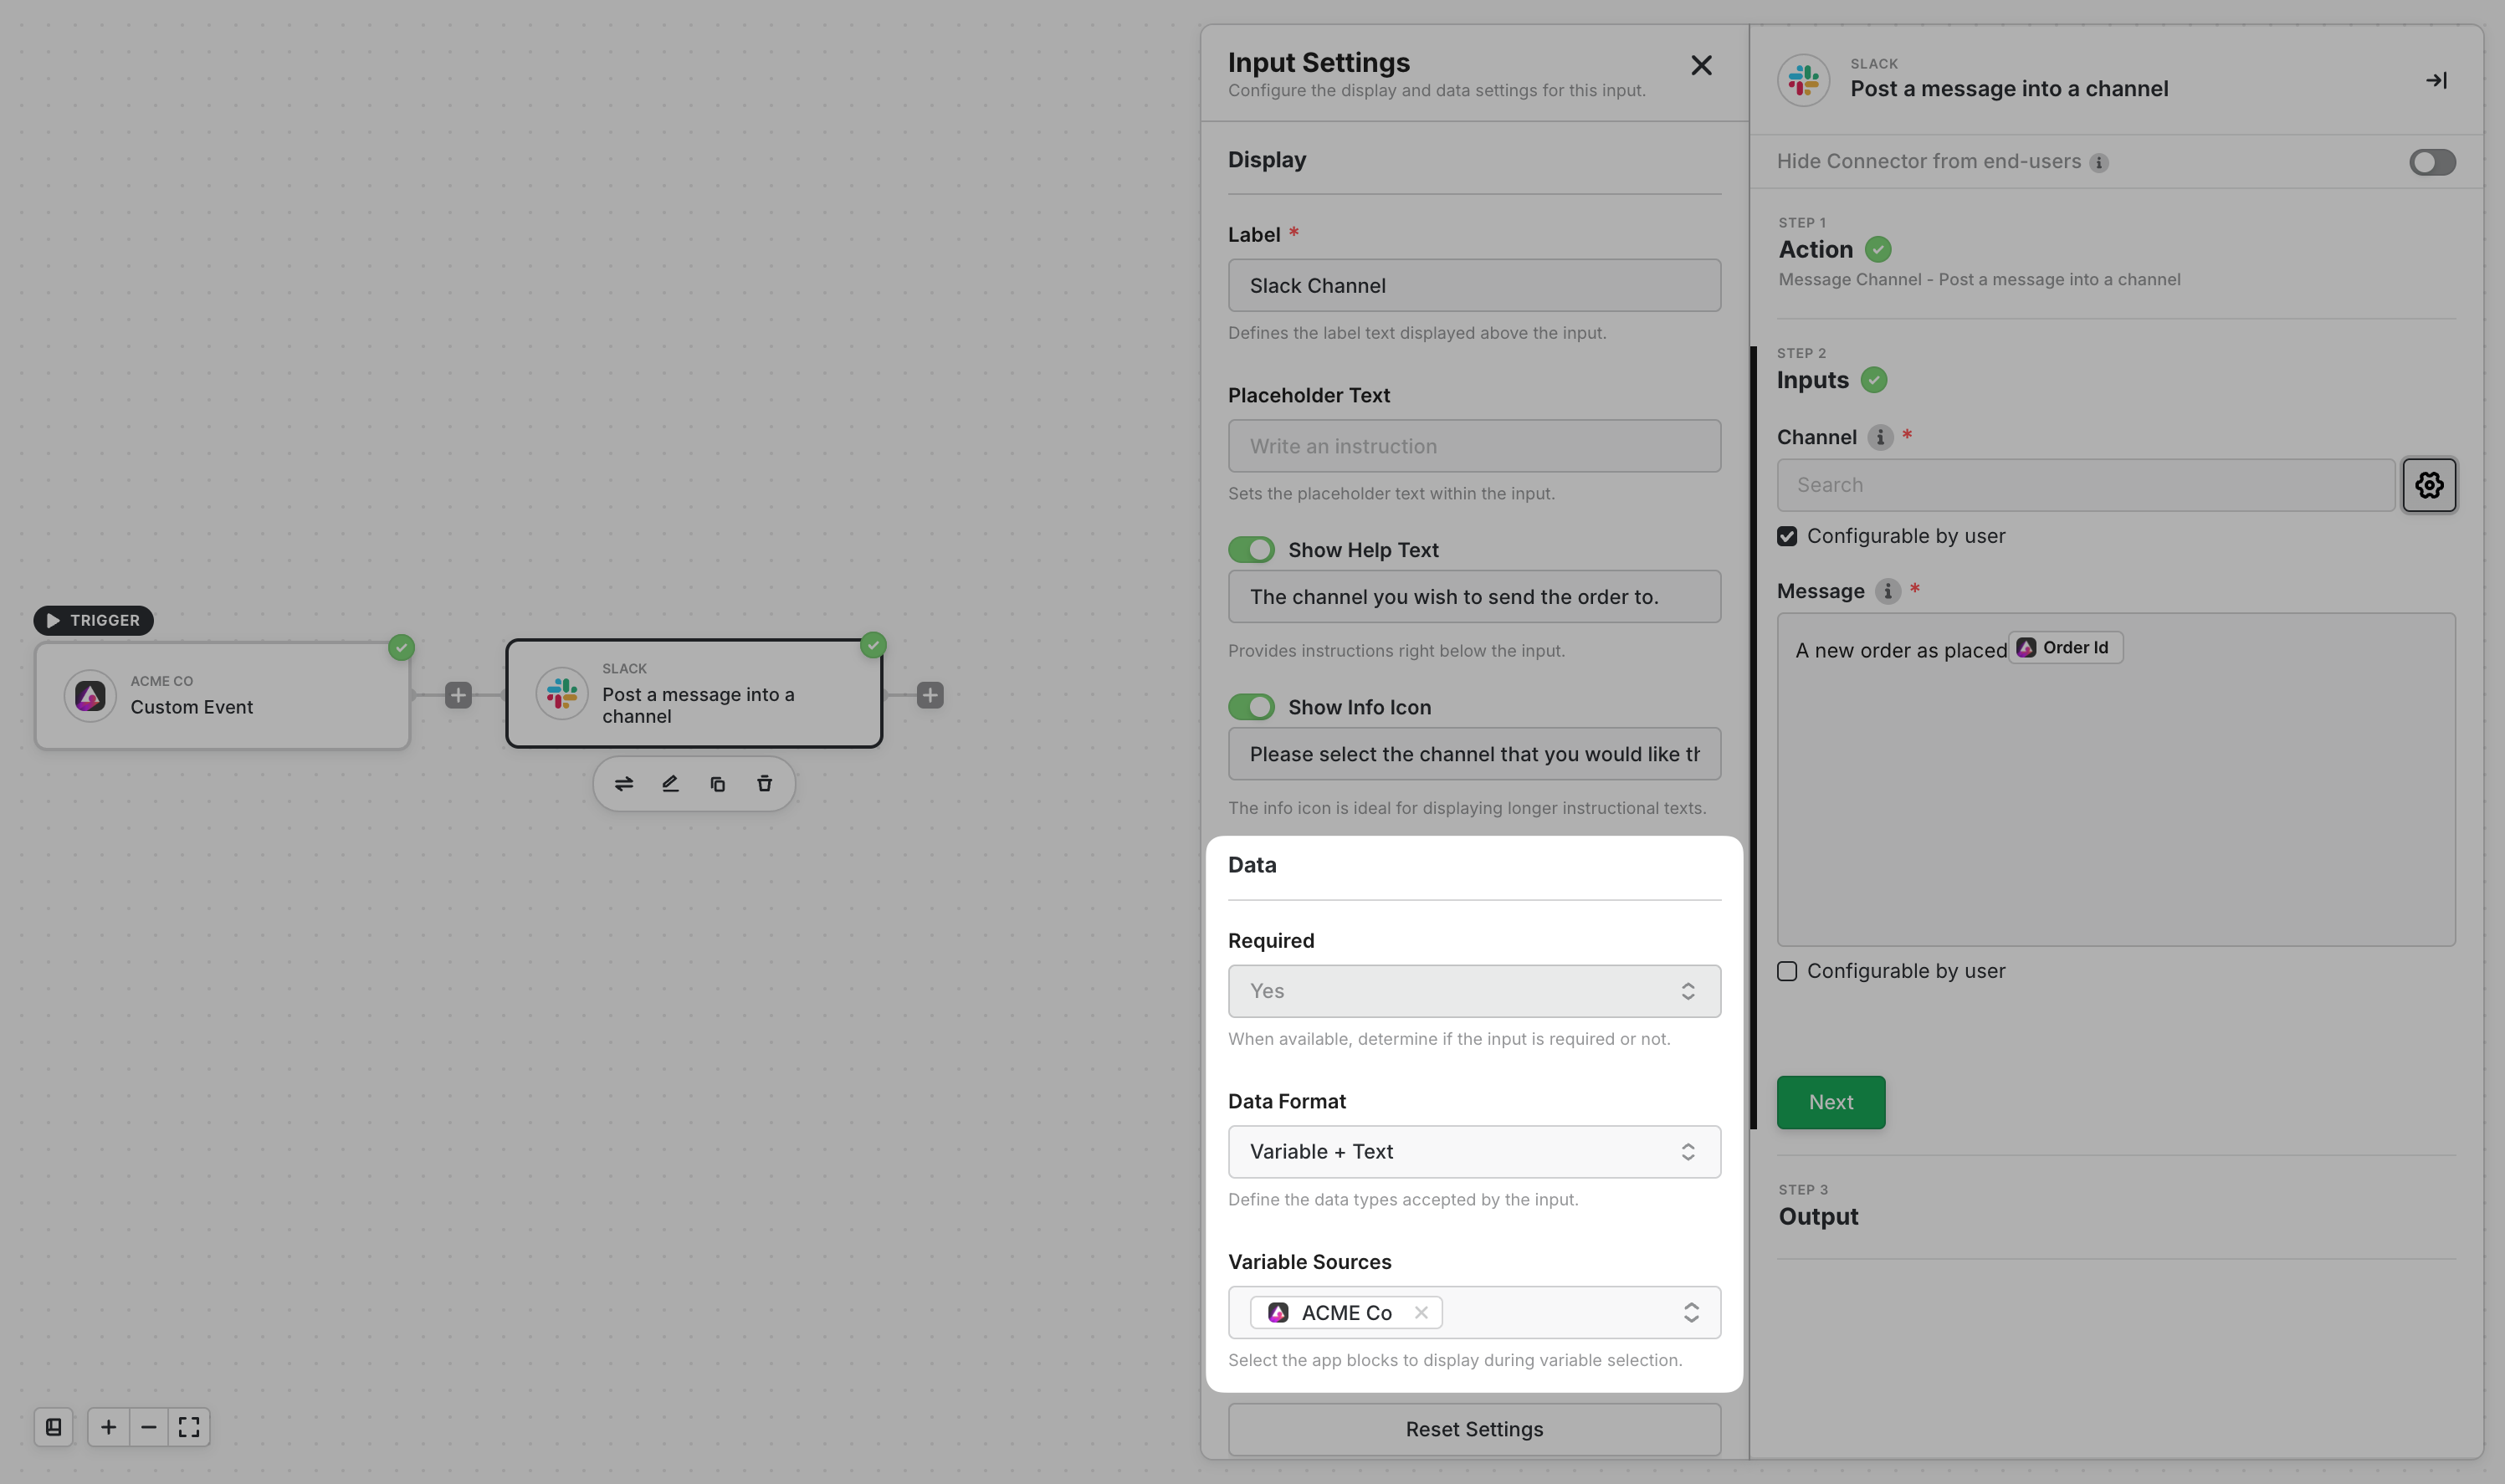Screen dimensions: 2505x1484
Task: Click the Reset Settings button
Action: [x=1473, y=1429]
